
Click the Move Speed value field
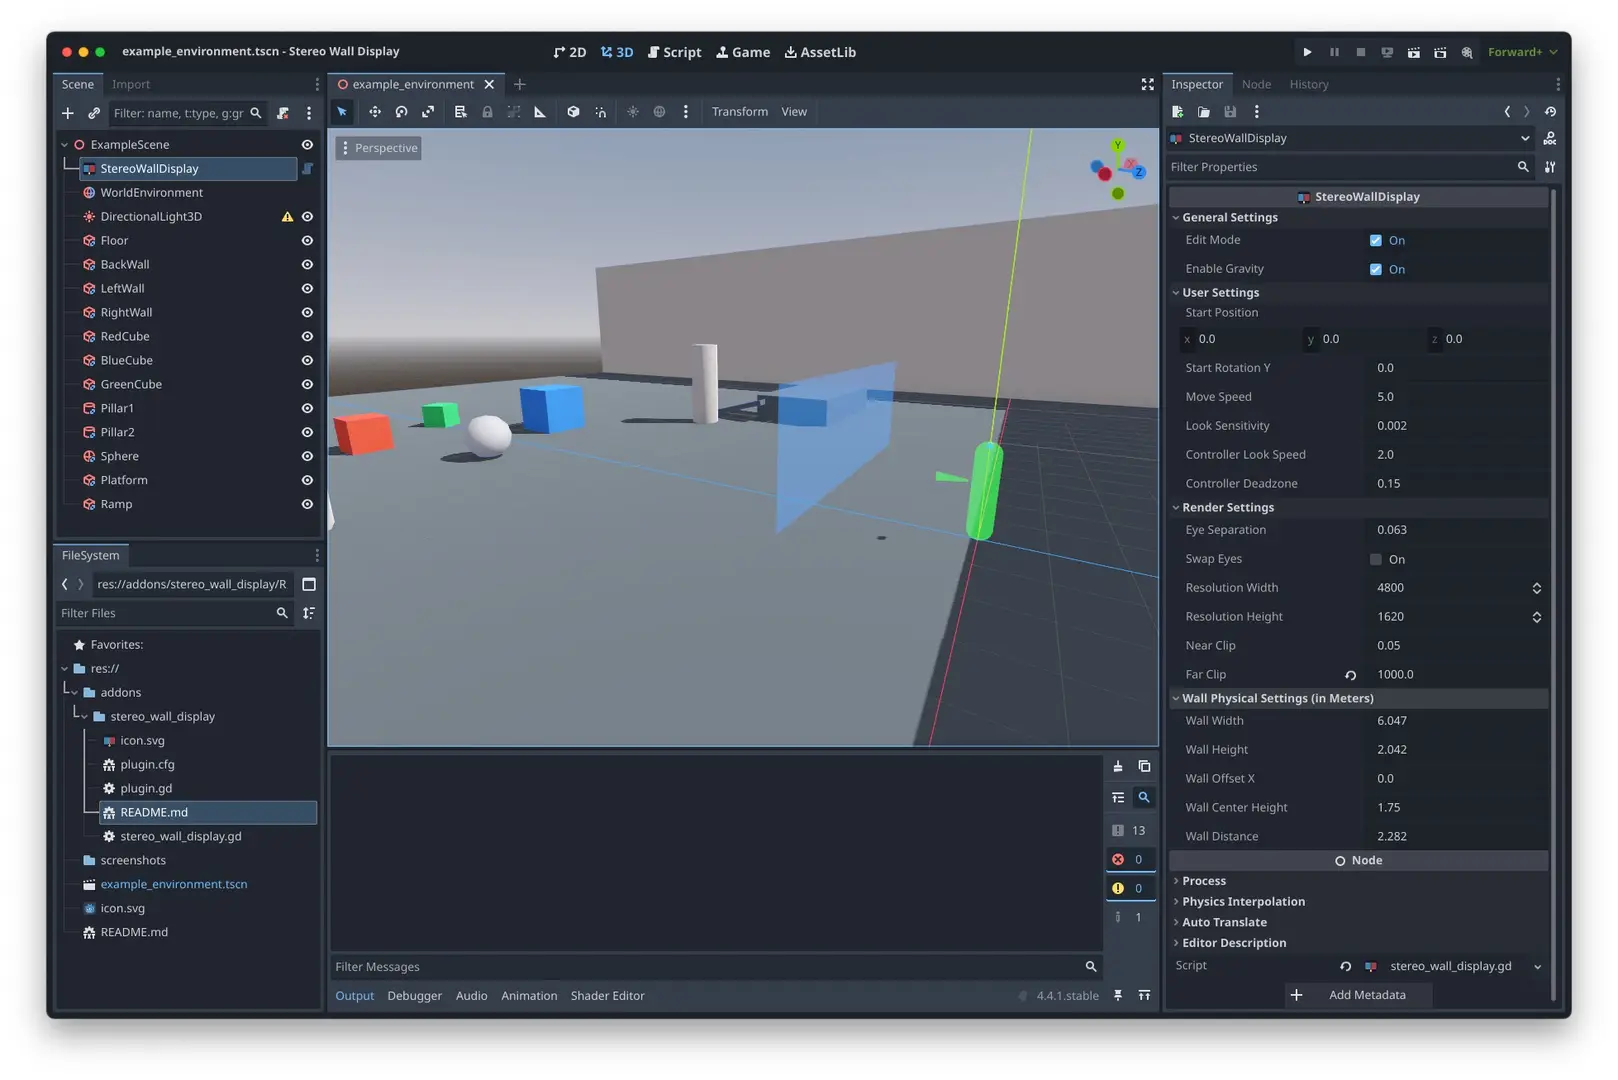coord(1455,397)
